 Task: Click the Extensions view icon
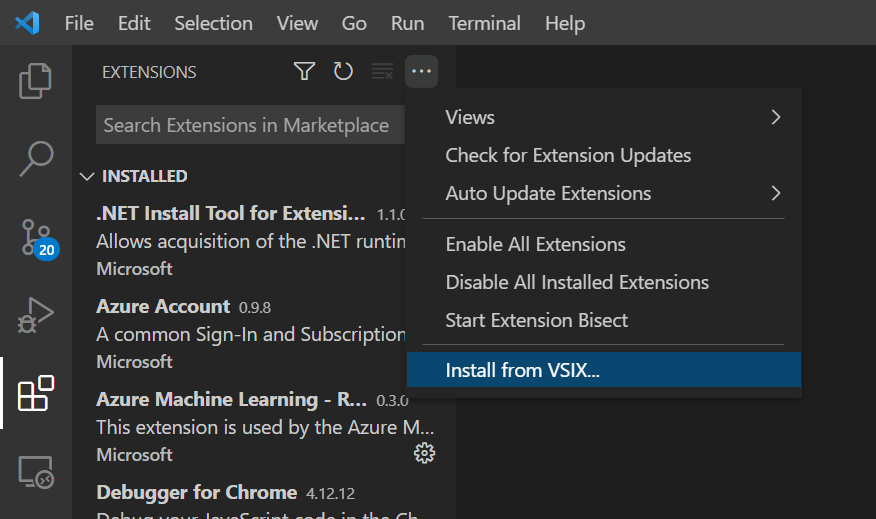click(36, 393)
